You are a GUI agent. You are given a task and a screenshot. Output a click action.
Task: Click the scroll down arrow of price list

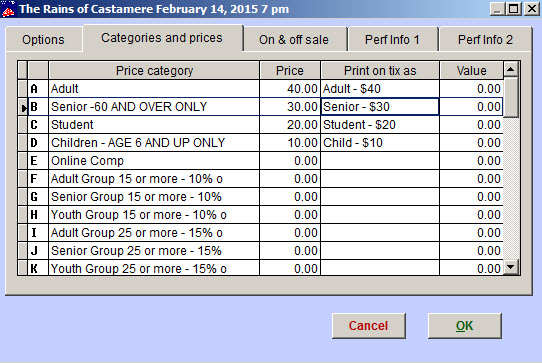point(511,267)
